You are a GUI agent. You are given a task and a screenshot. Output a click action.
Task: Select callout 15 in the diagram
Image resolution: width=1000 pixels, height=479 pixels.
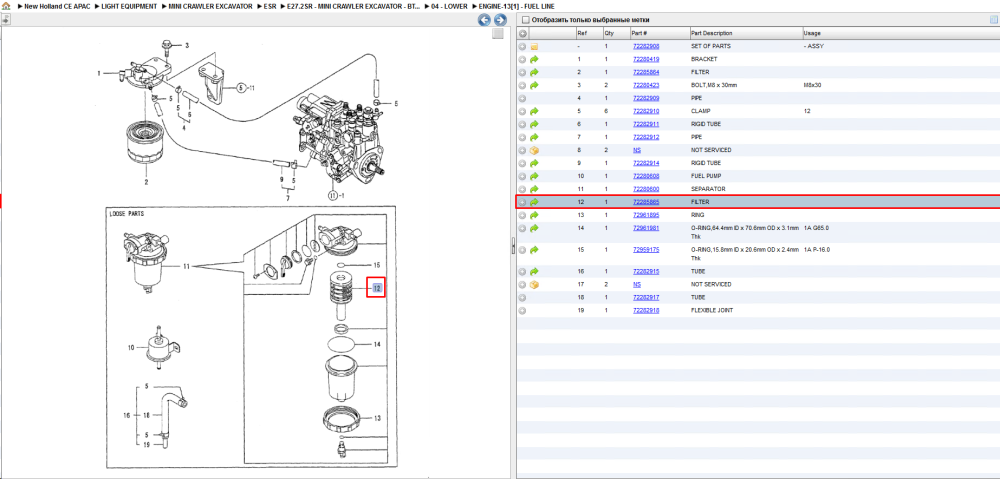pos(377,264)
